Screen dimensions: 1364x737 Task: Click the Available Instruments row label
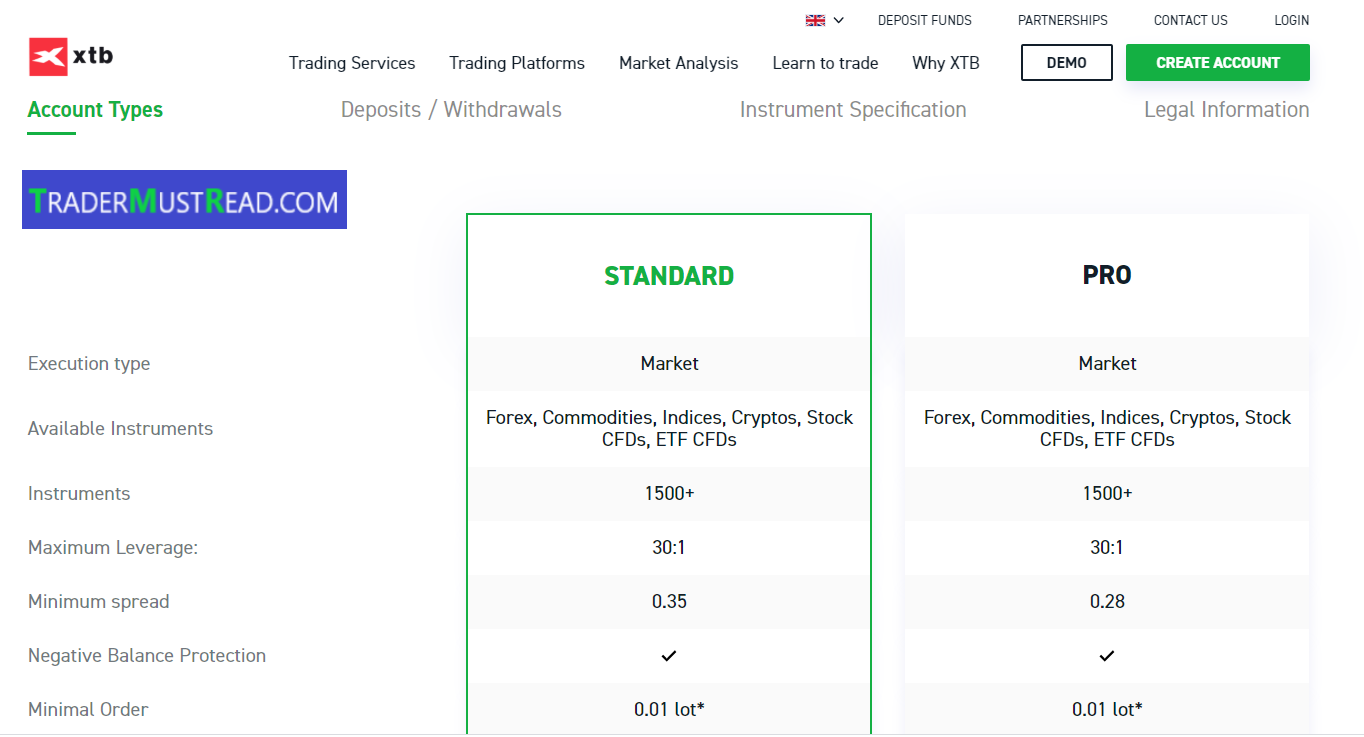tap(120, 429)
